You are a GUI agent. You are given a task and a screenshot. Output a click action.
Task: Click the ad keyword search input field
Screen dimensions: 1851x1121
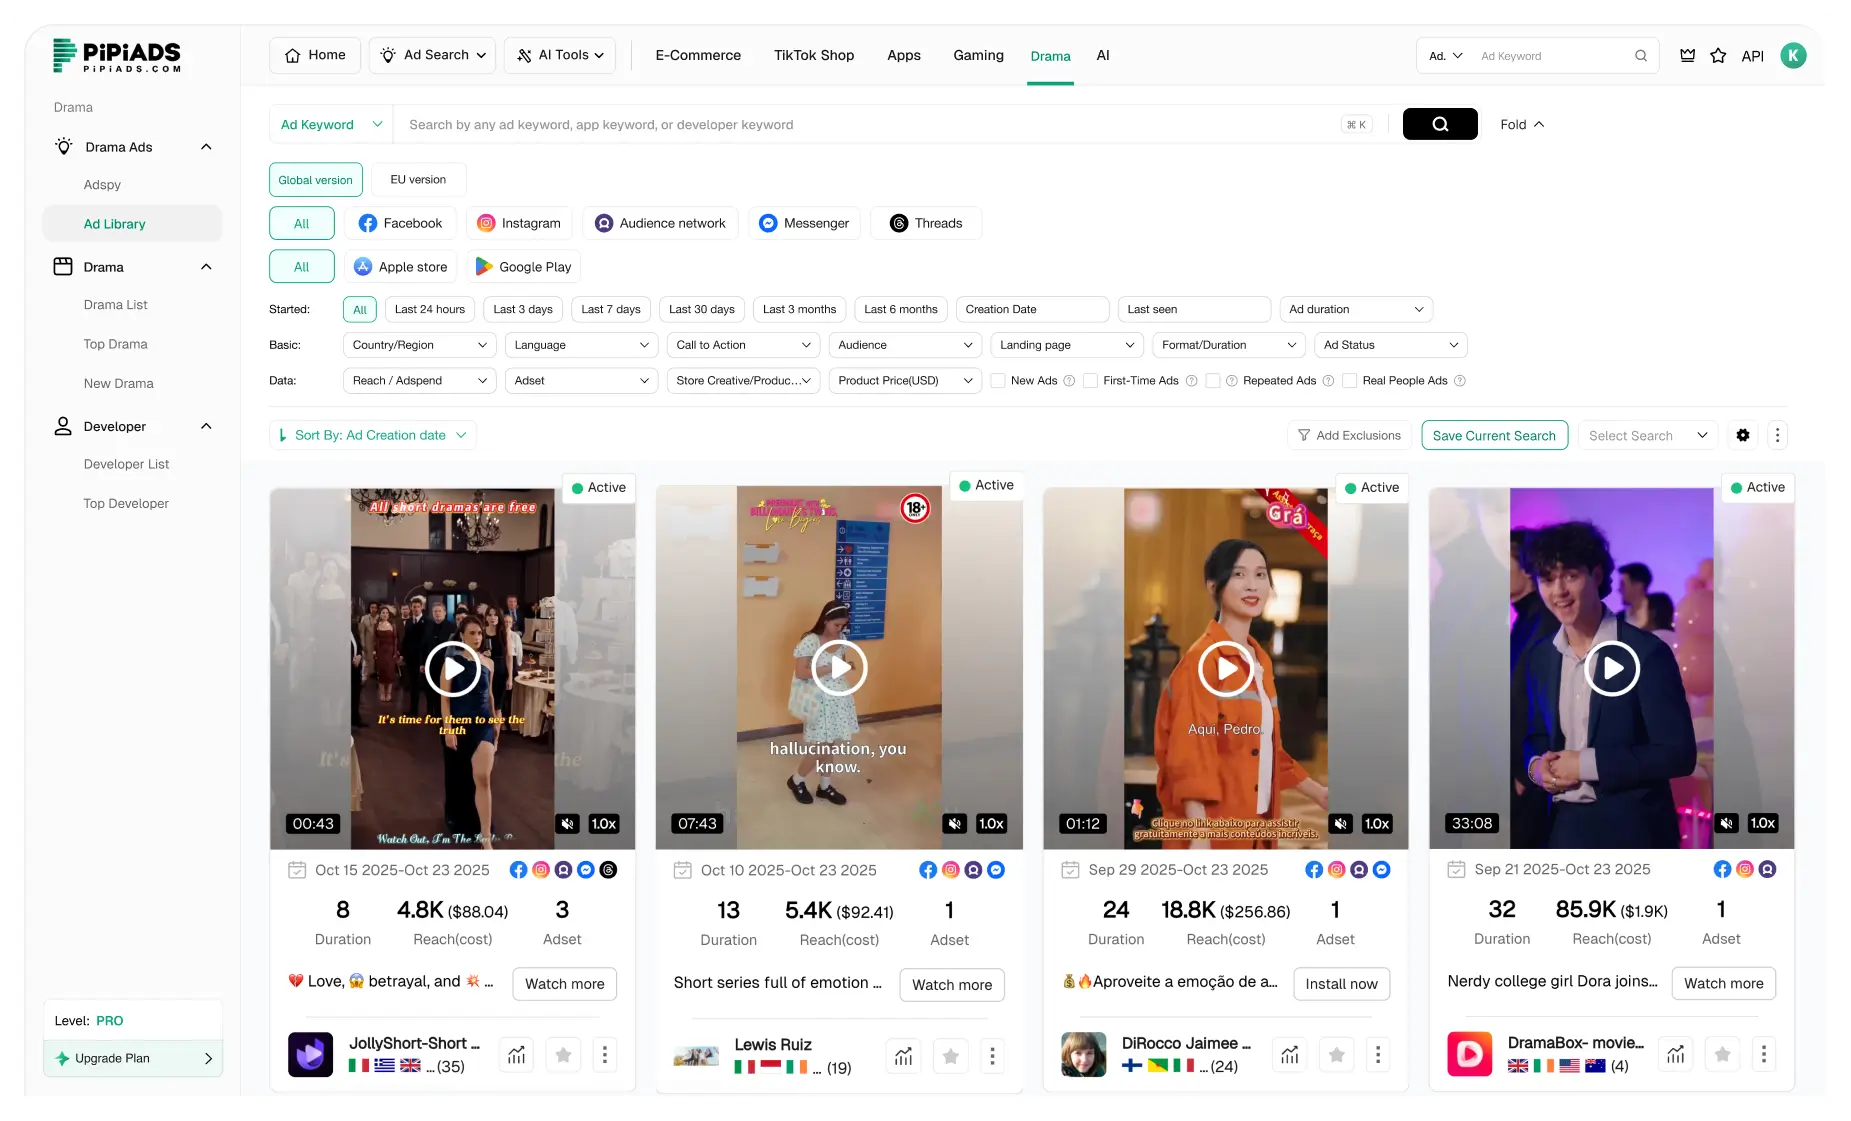(x=860, y=125)
